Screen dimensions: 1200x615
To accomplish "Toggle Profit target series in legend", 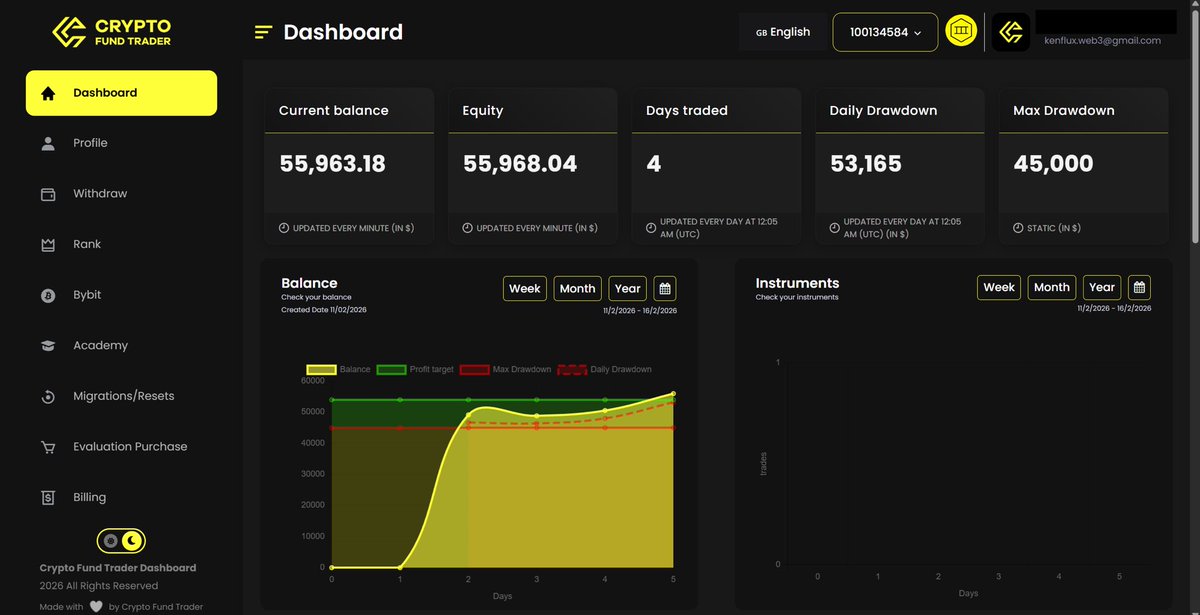I will 414,370.
